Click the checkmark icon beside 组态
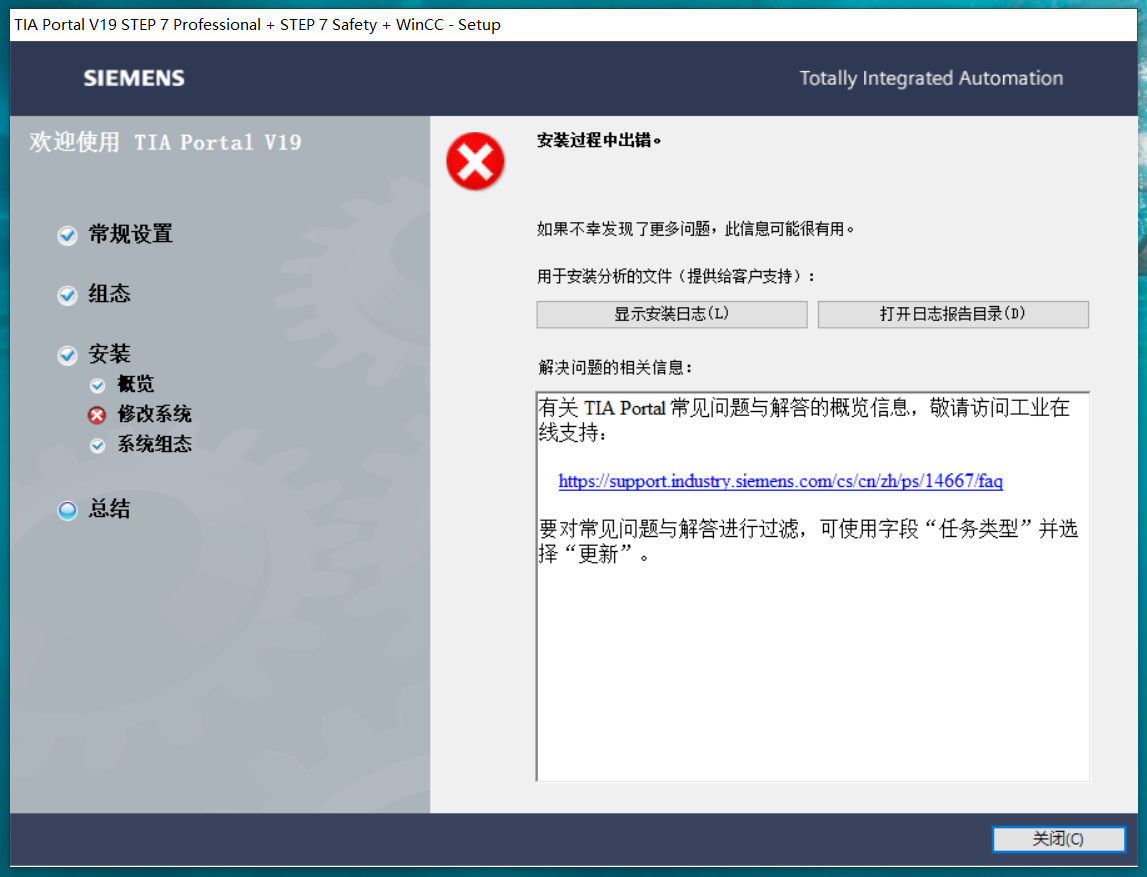 (x=67, y=296)
